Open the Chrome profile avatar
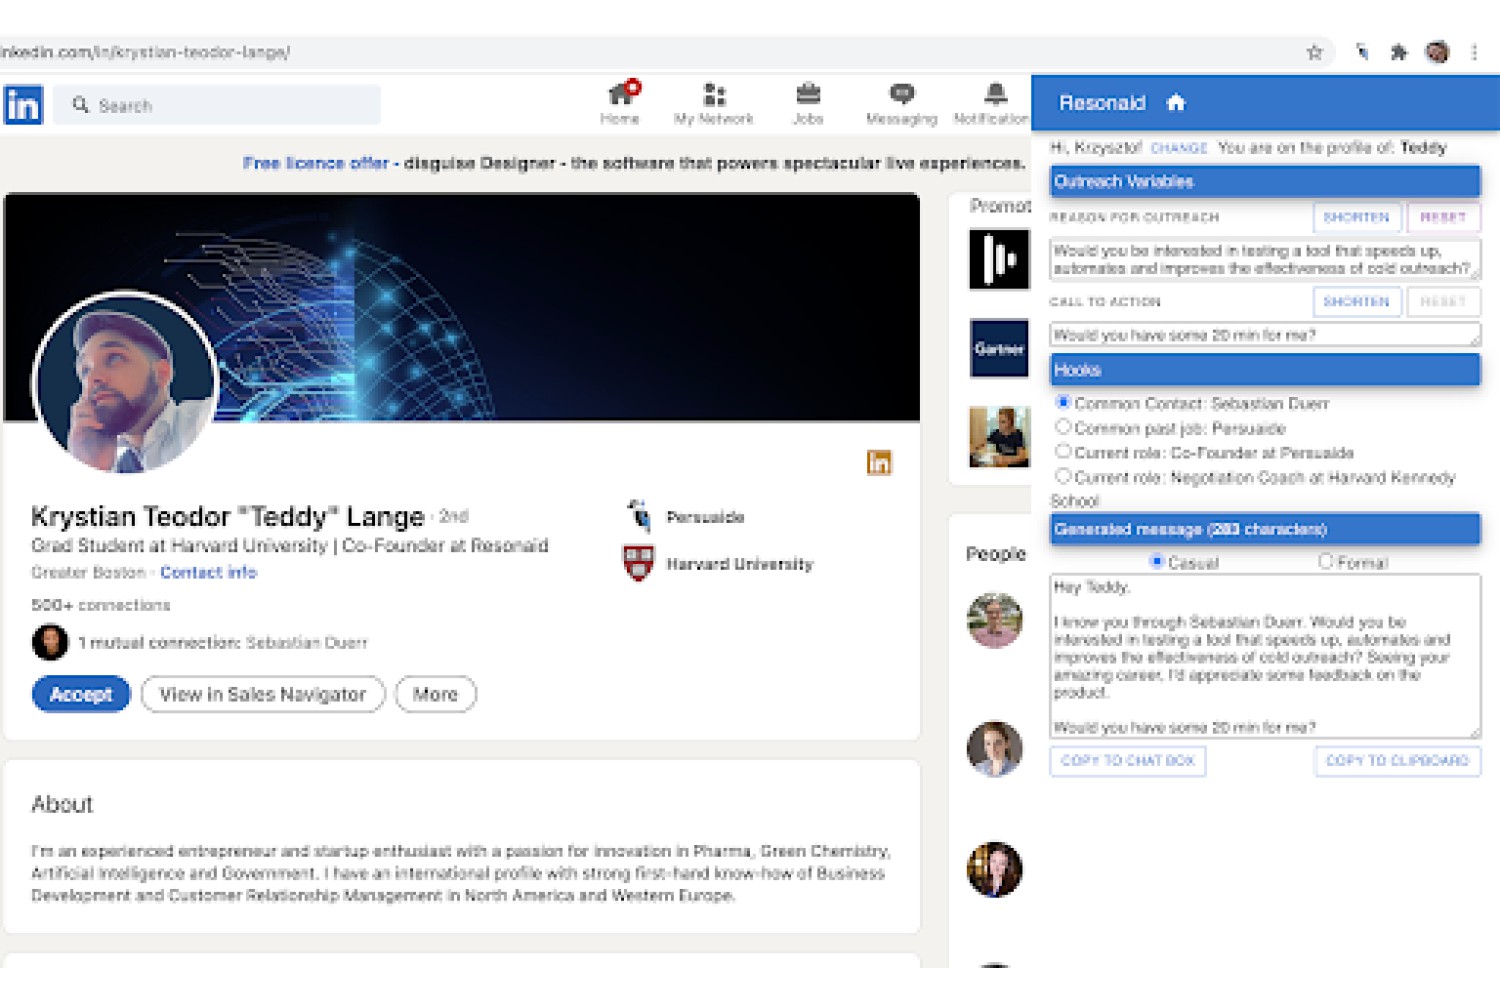This screenshot has width=1500, height=1000. 1437,52
